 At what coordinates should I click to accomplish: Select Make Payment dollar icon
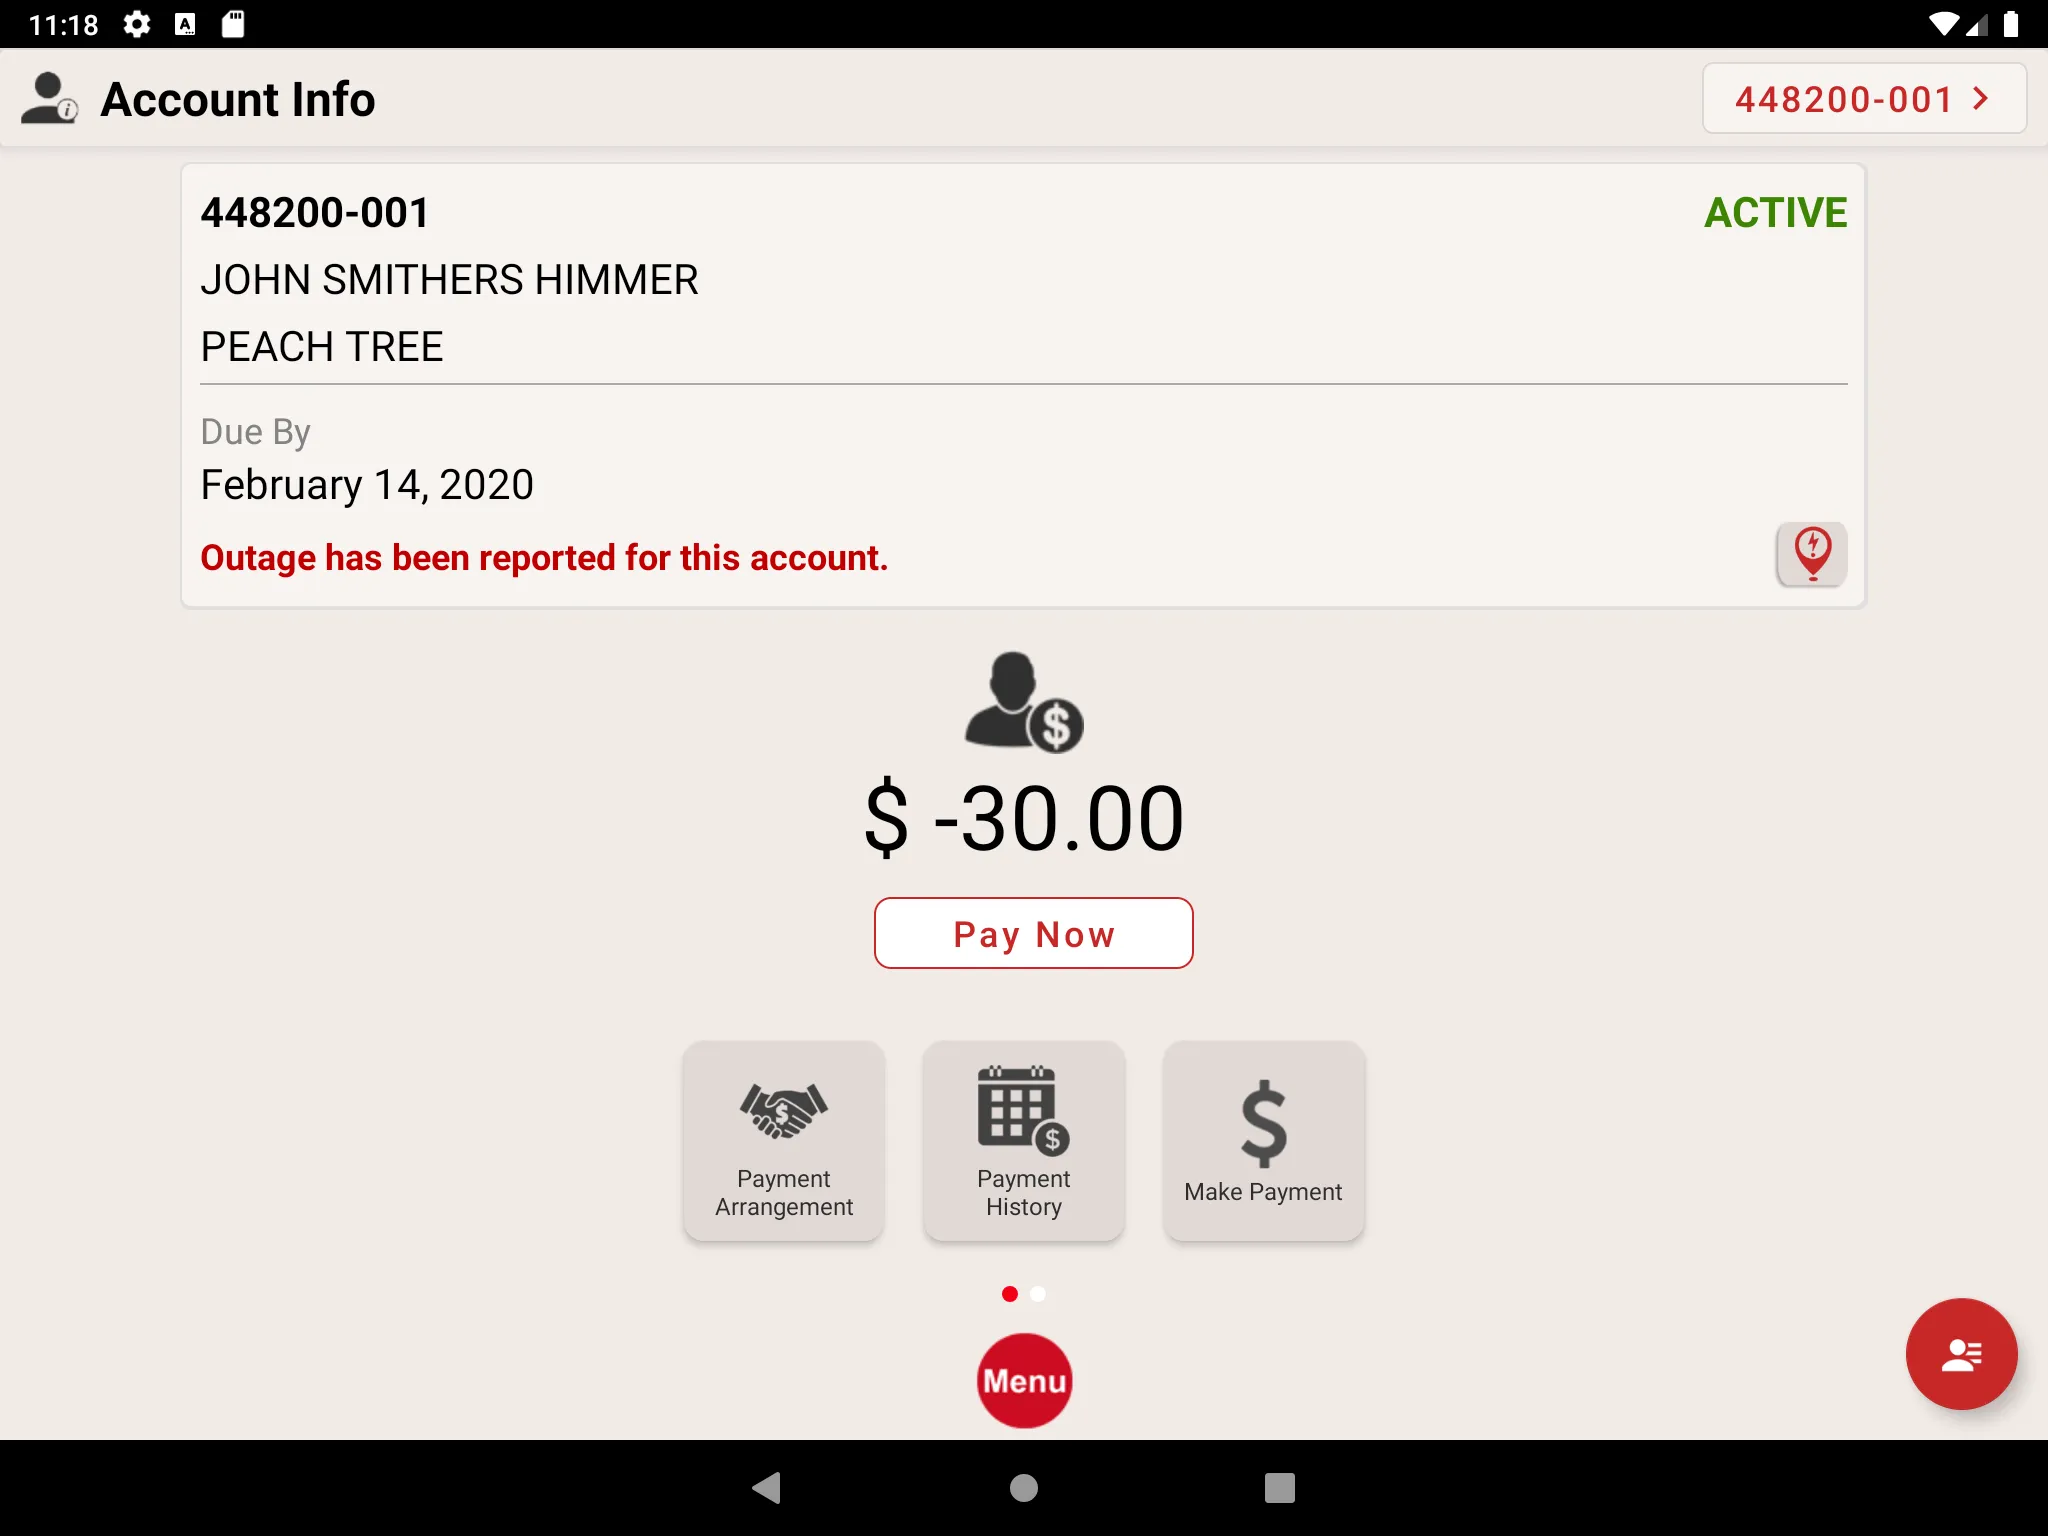[x=1261, y=1120]
